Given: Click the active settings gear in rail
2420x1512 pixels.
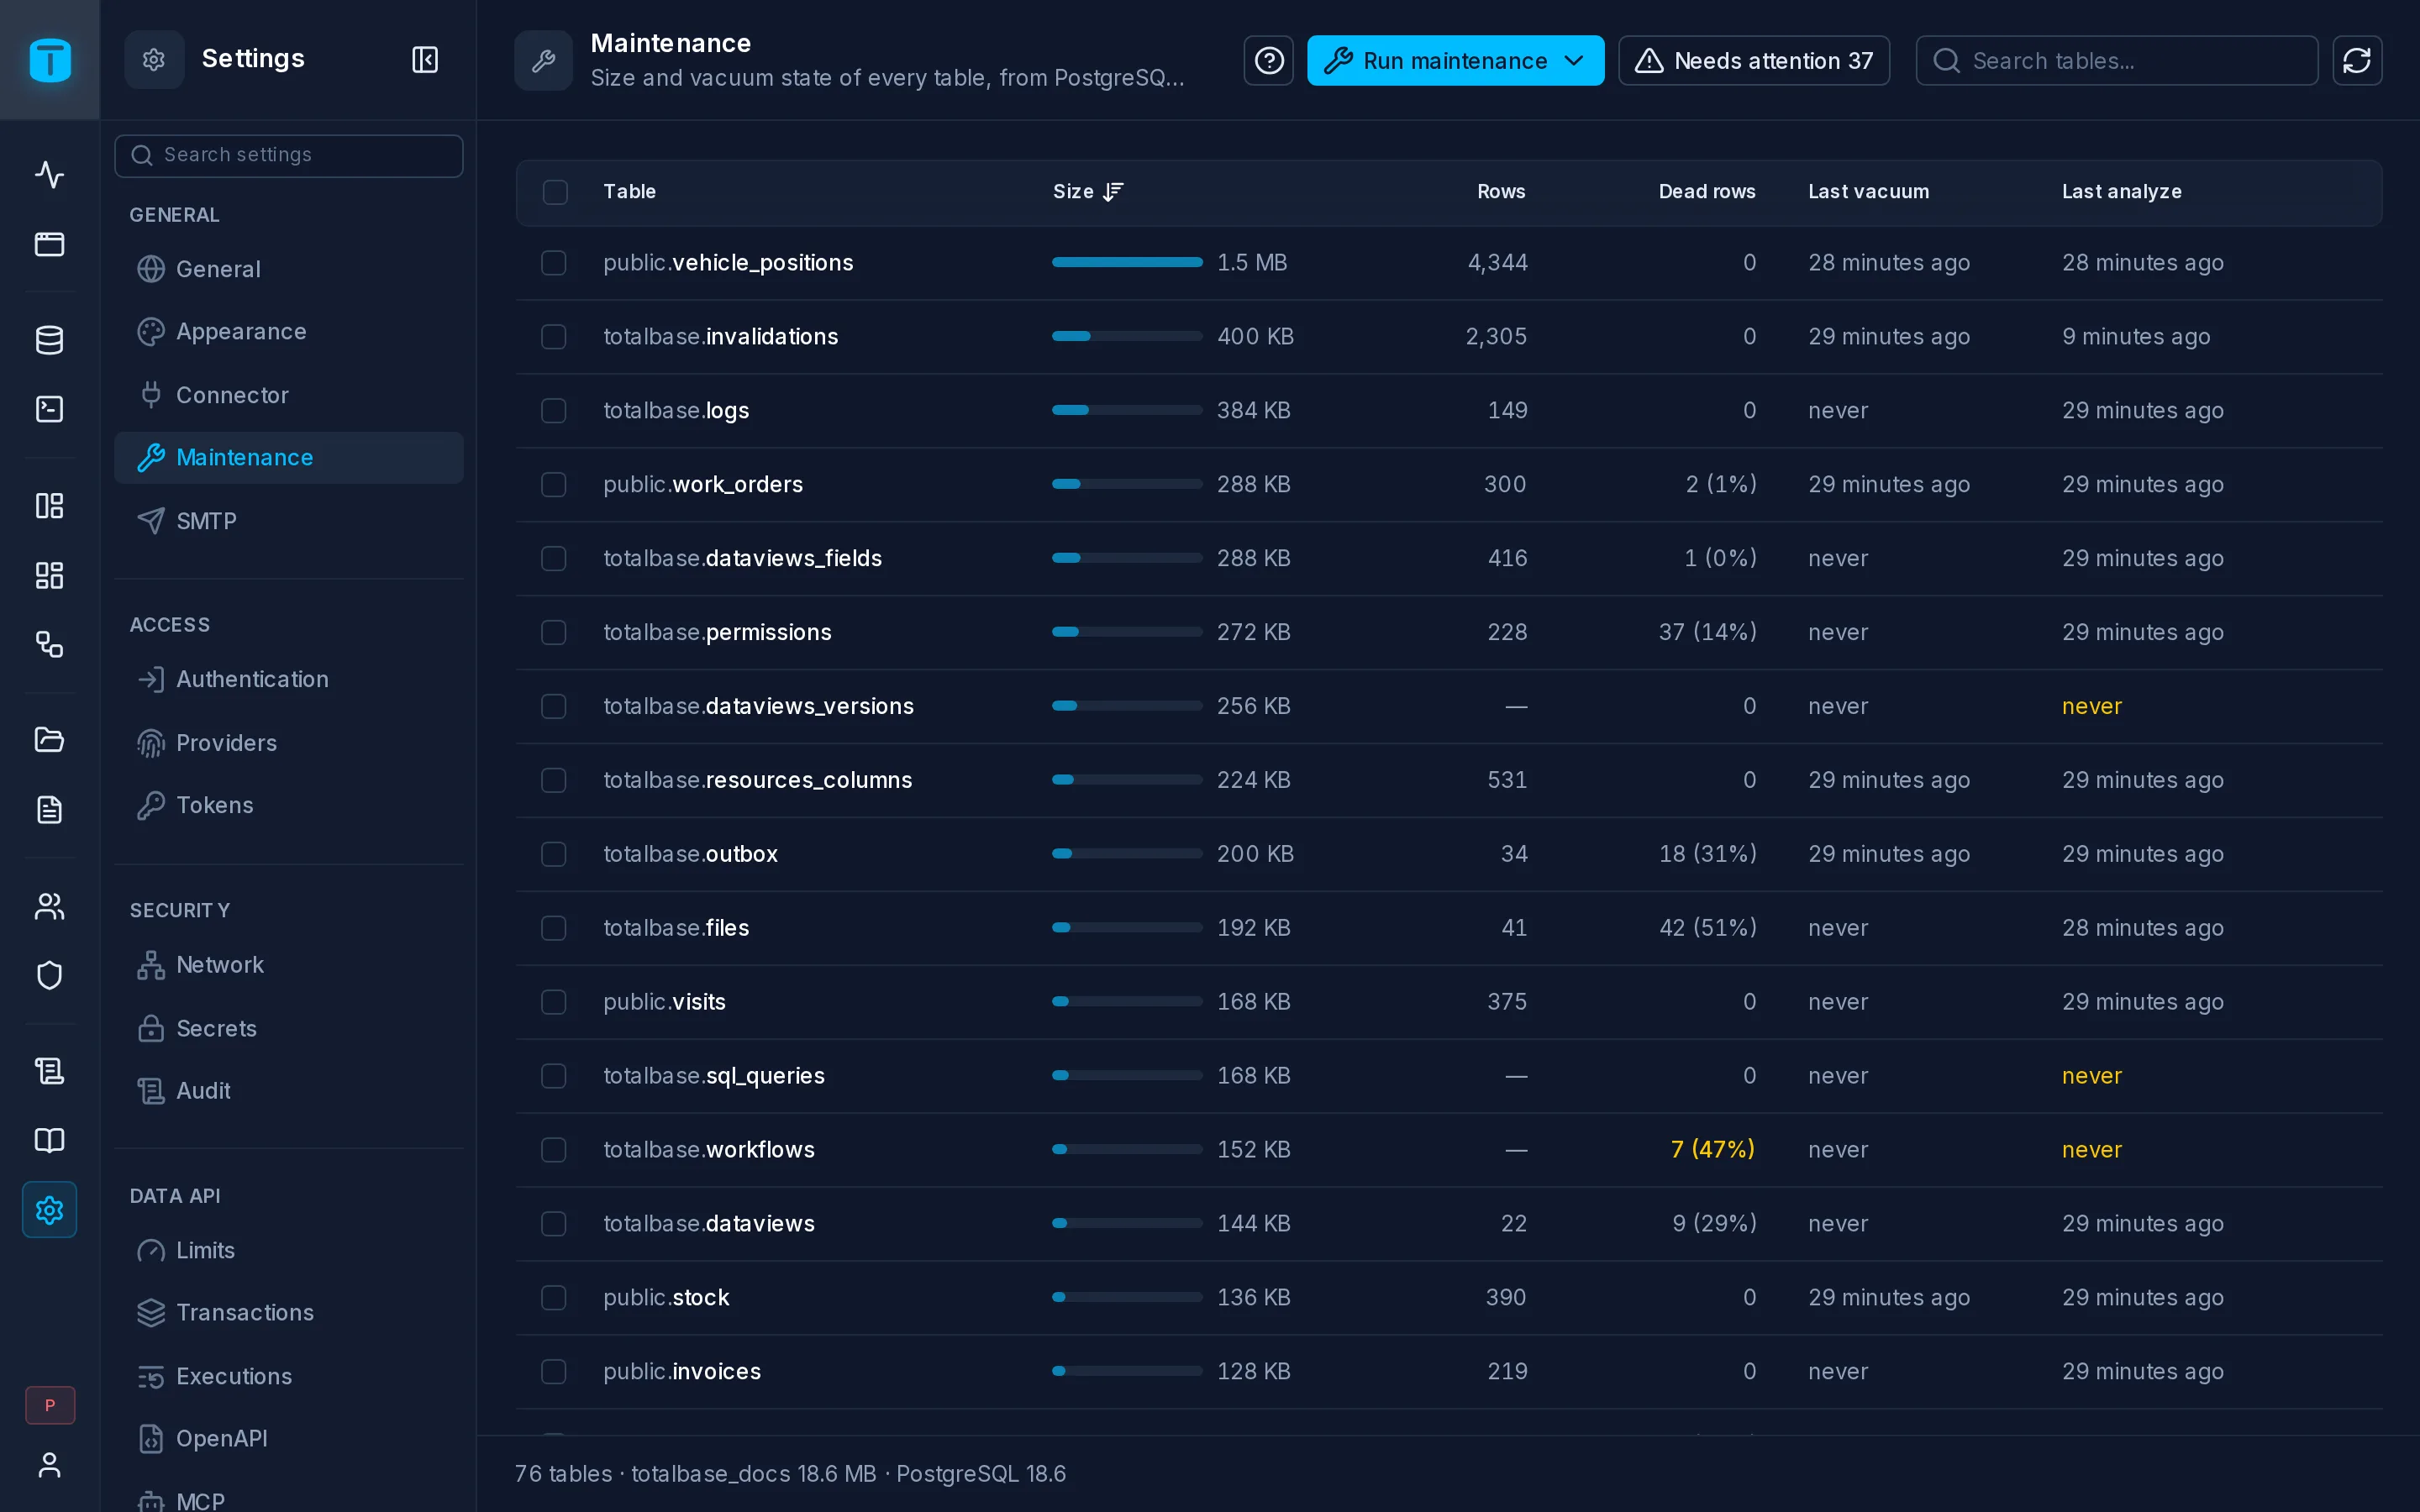Looking at the screenshot, I should coord(49,1210).
